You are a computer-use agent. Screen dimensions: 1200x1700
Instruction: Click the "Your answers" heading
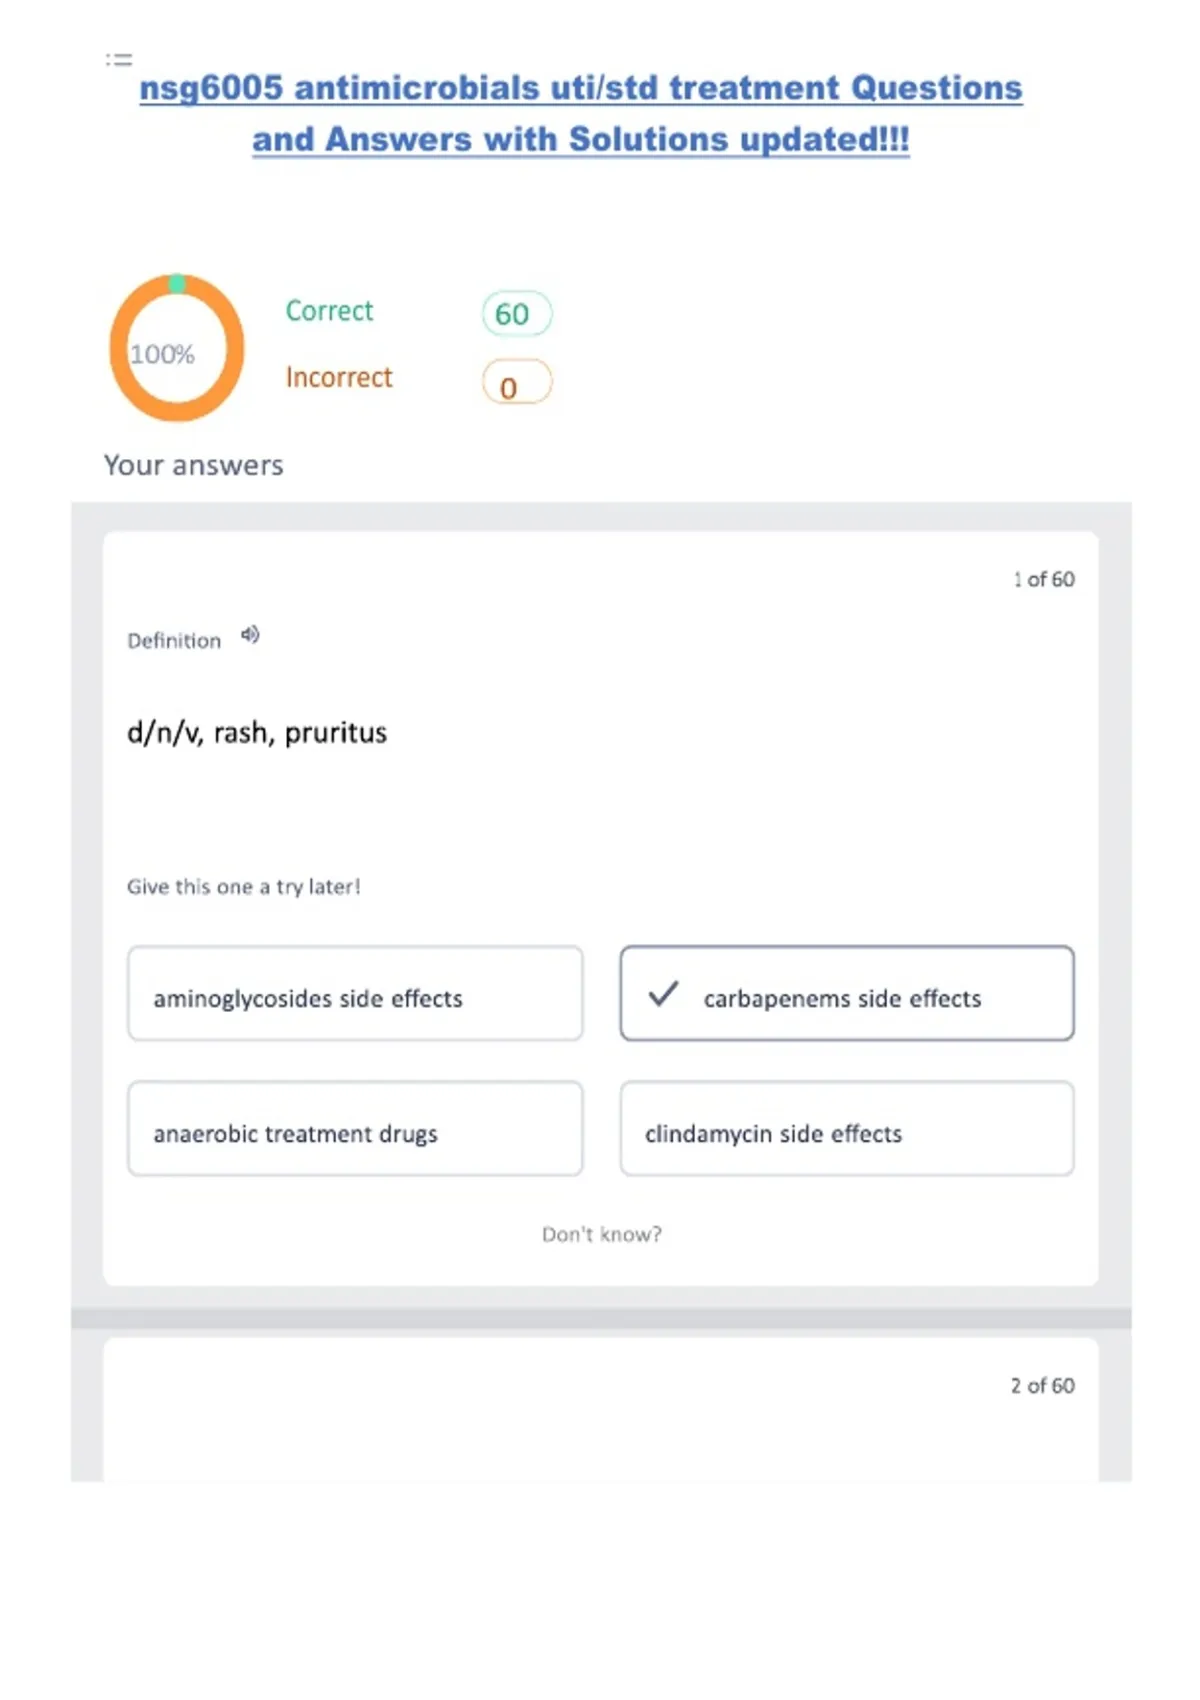tap(194, 465)
